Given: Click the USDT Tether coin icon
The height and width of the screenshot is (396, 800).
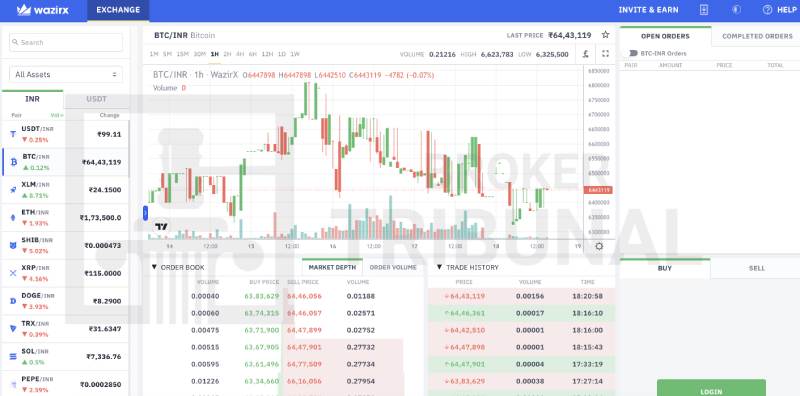Looking at the screenshot, I should [13, 134].
